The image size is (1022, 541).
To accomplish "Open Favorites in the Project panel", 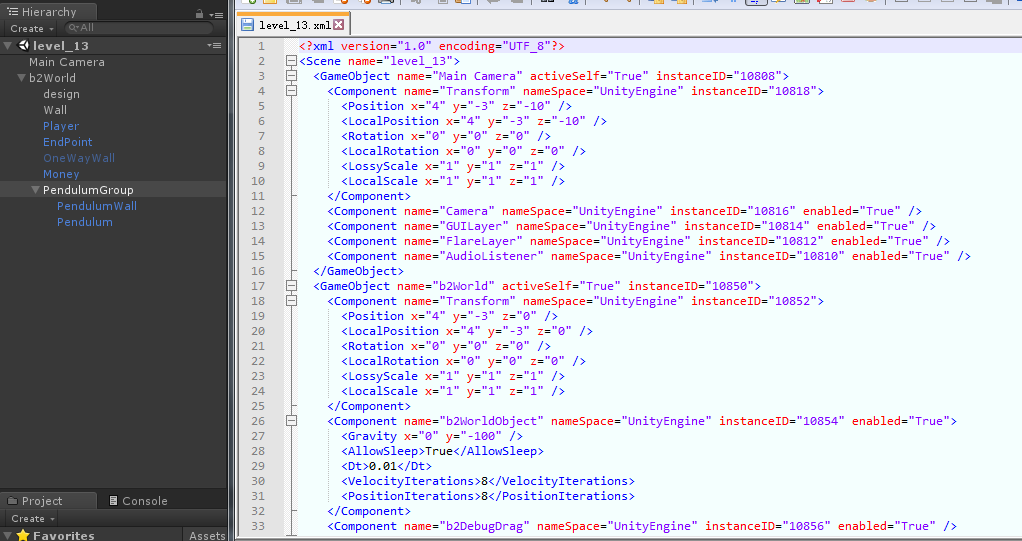I will point(64,535).
